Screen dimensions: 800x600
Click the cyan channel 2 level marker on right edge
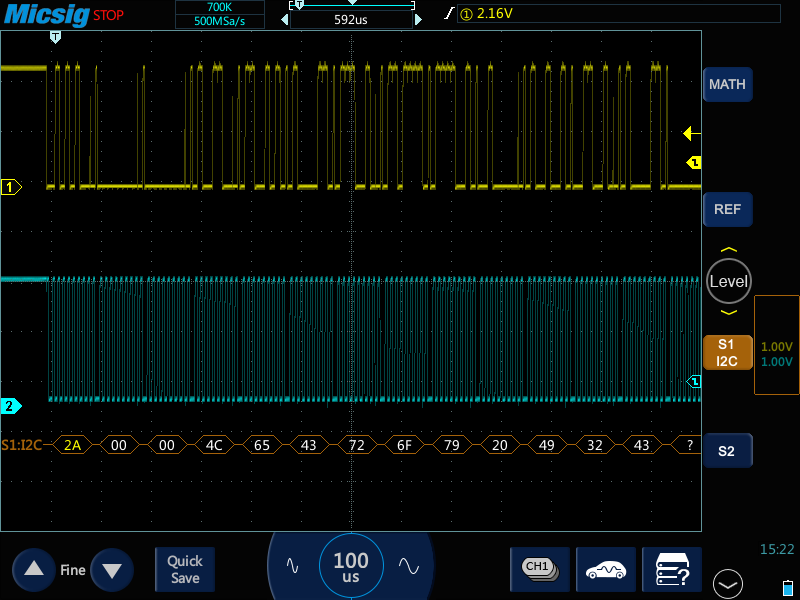tap(694, 381)
